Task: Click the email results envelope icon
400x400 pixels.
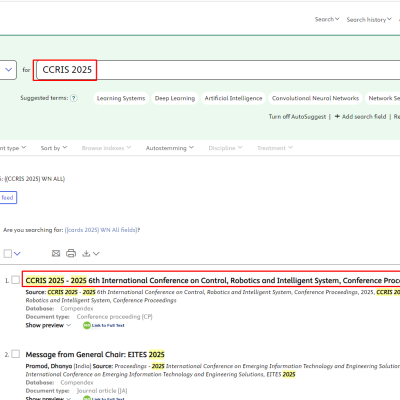Action: point(56,254)
